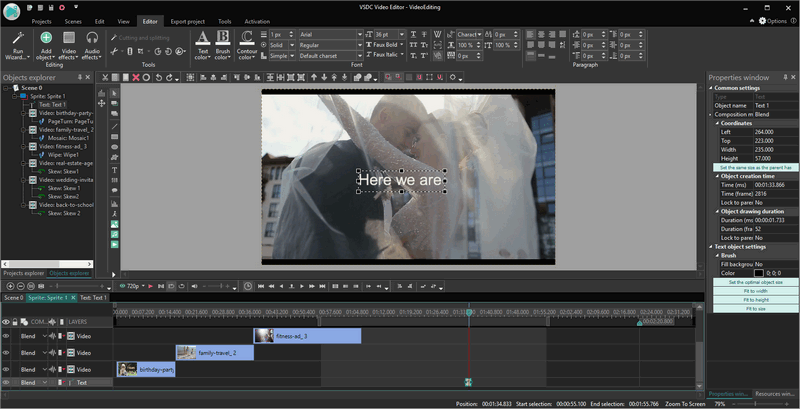Select the rectangle shape tool
The width and height of the screenshot is (800, 409).
(x=114, y=137)
